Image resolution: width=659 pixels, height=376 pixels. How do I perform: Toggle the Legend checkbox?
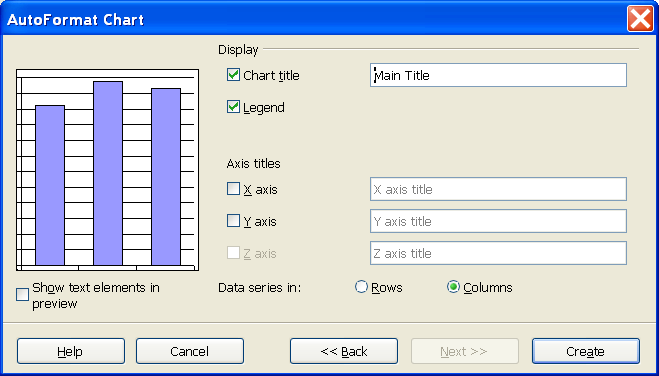(233, 107)
